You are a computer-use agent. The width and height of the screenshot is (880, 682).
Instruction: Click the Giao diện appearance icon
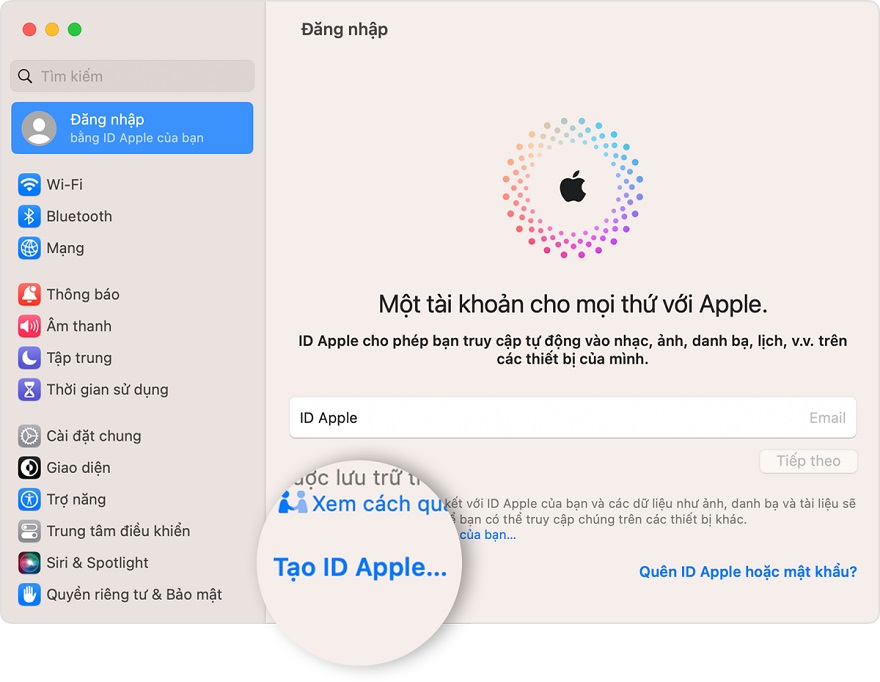[29, 468]
